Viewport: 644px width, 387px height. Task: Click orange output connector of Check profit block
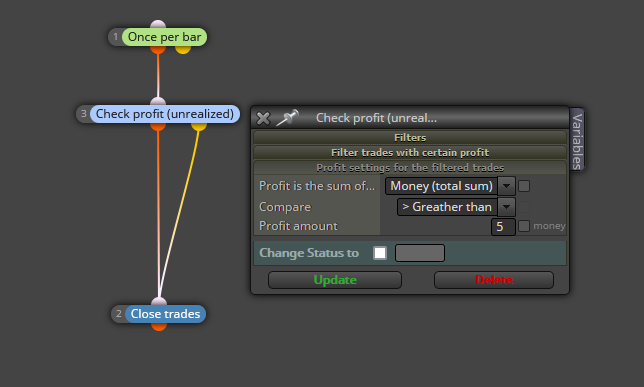pyautogui.click(x=158, y=127)
